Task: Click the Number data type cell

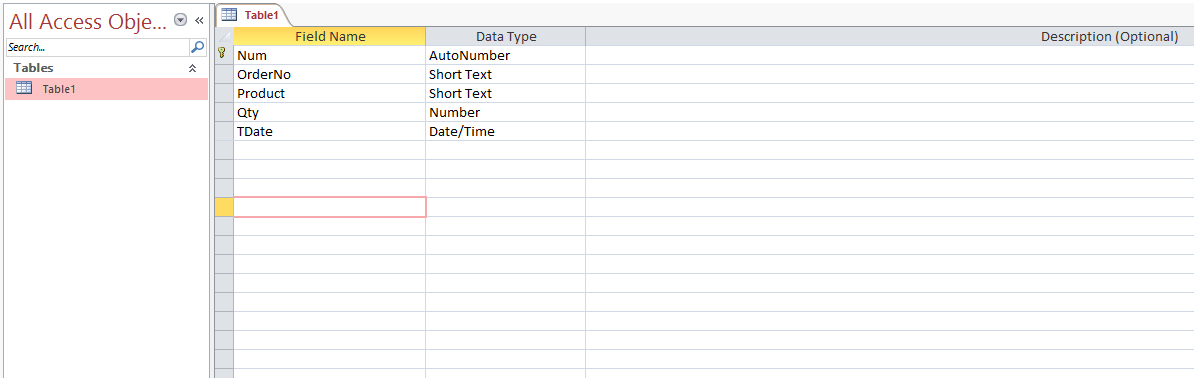Action: (x=506, y=113)
